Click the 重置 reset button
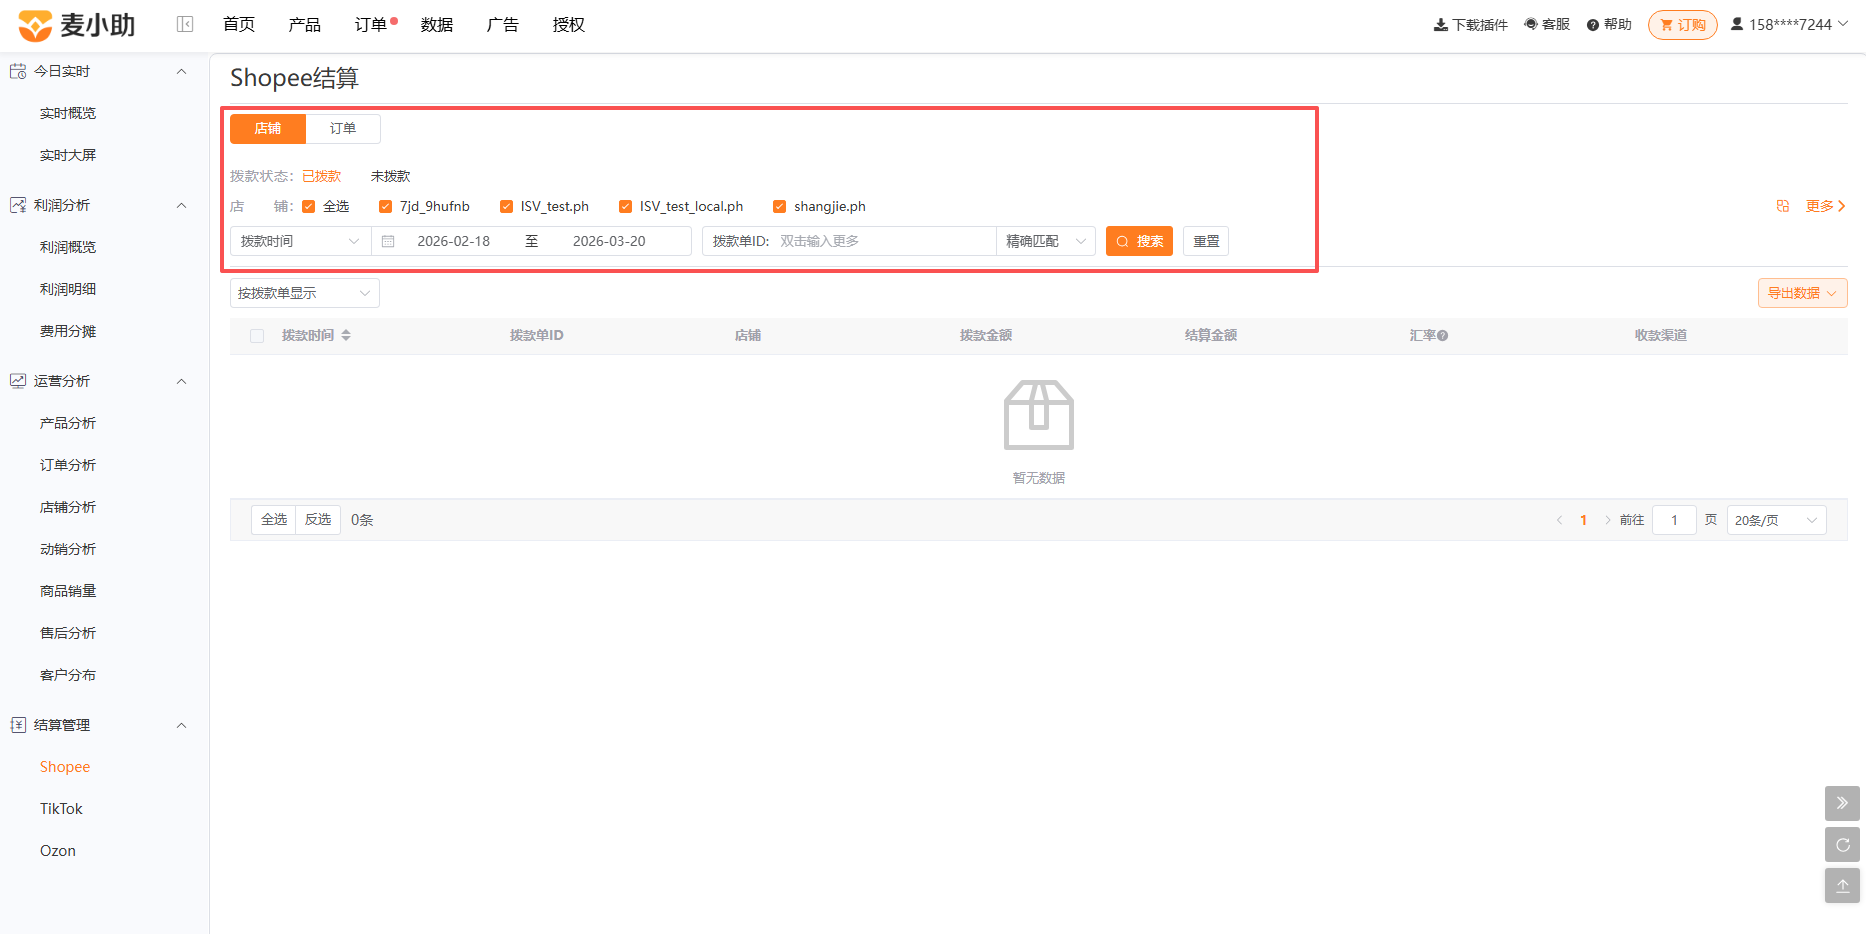 point(1206,241)
